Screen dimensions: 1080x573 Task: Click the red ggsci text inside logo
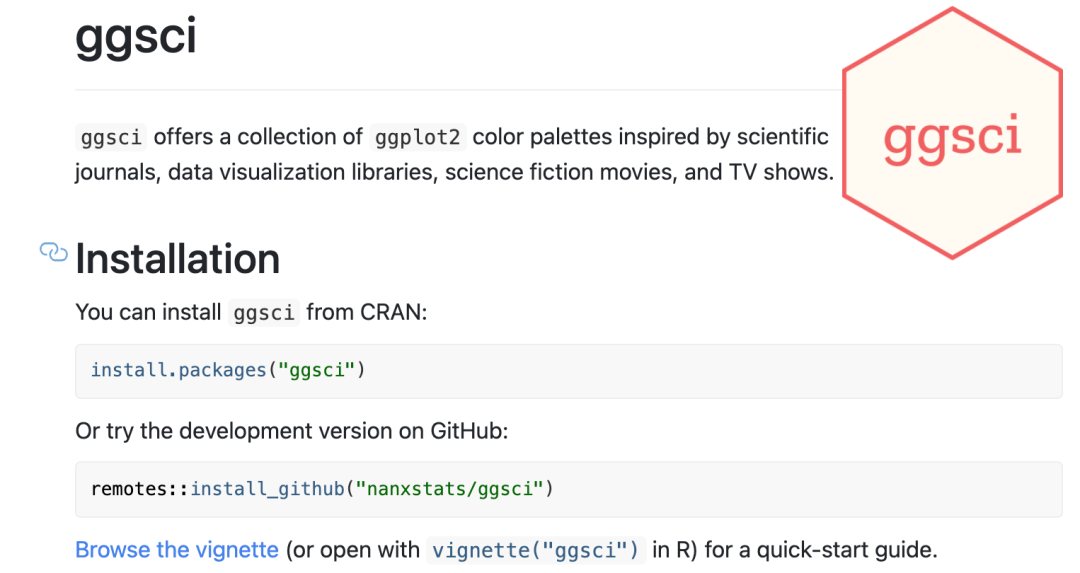point(953,138)
